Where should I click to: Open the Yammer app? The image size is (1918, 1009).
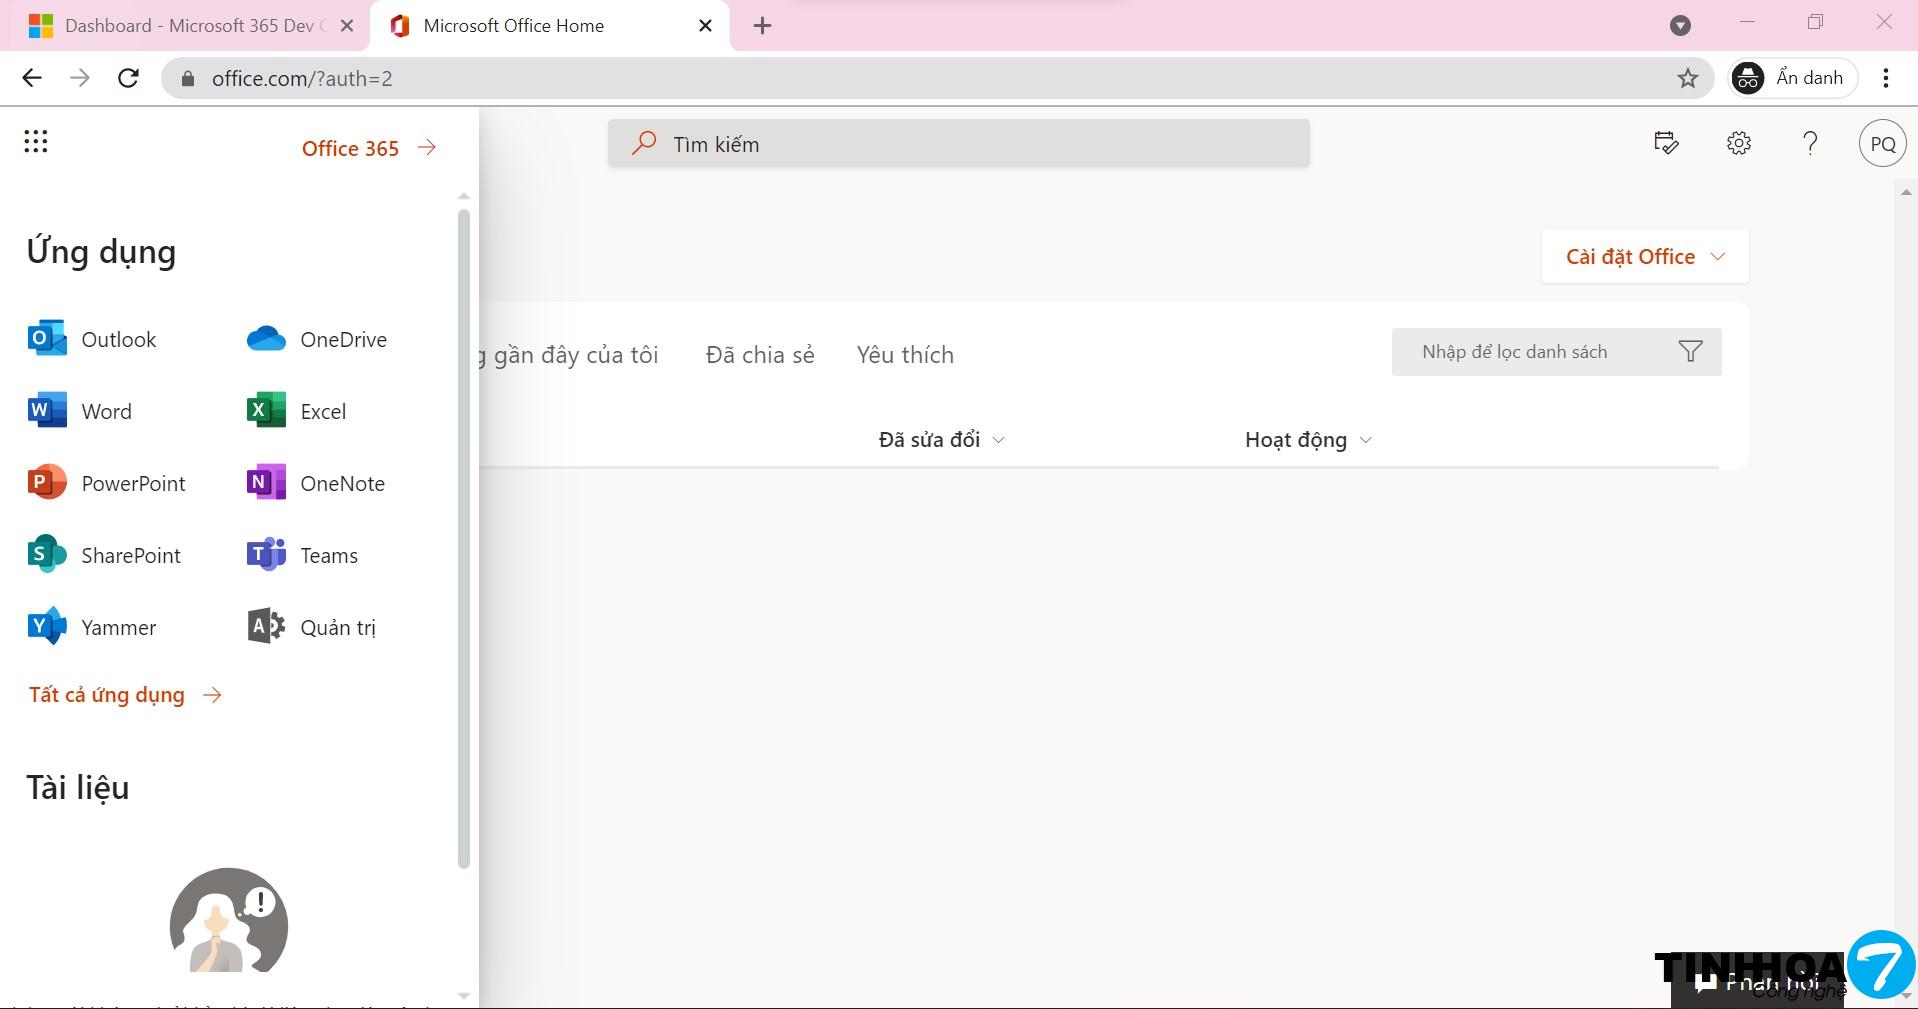click(92, 627)
